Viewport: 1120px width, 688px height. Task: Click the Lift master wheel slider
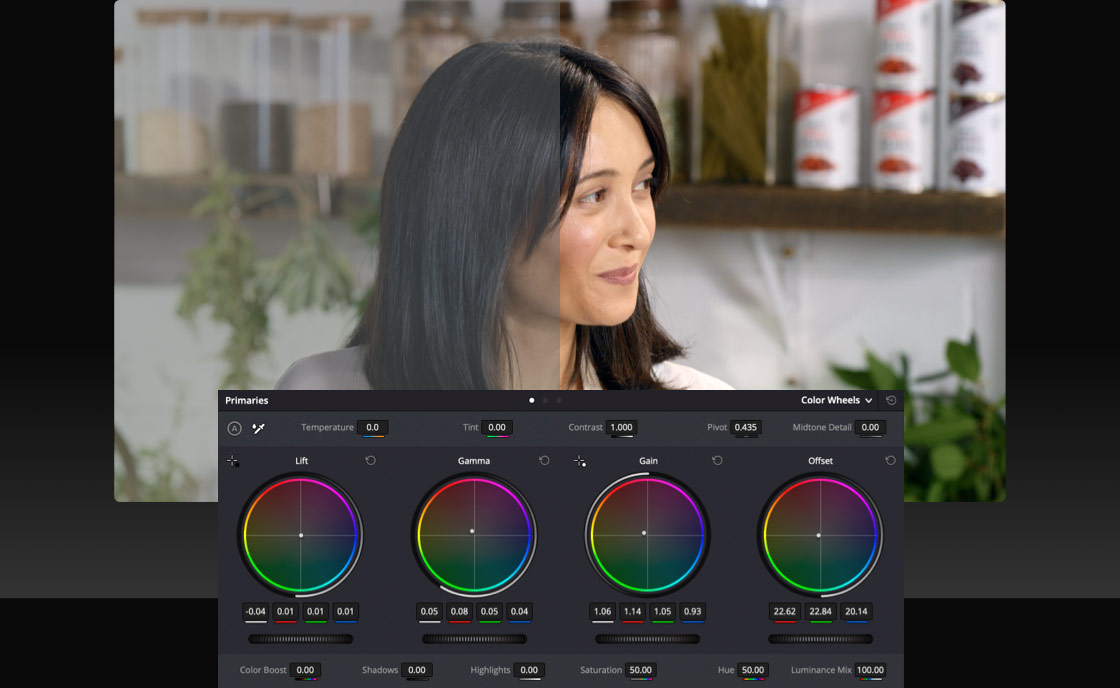300,637
